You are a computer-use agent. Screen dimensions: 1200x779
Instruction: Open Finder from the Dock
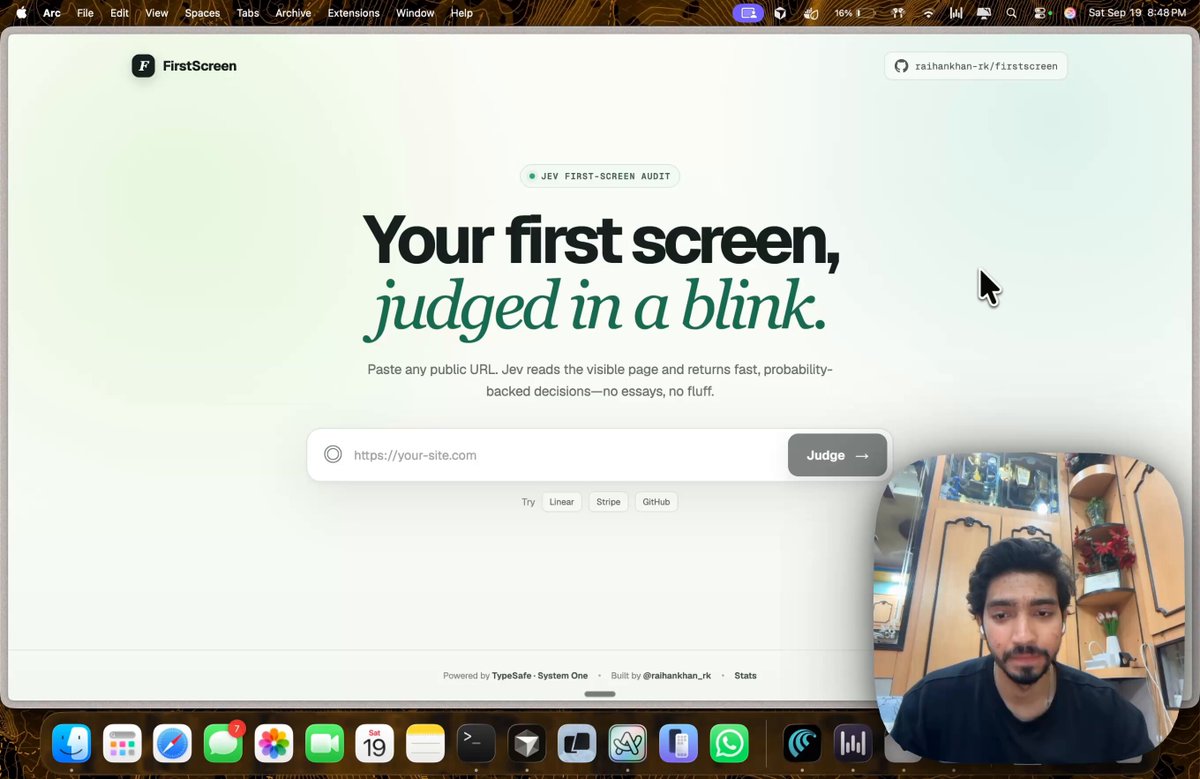(x=72, y=743)
